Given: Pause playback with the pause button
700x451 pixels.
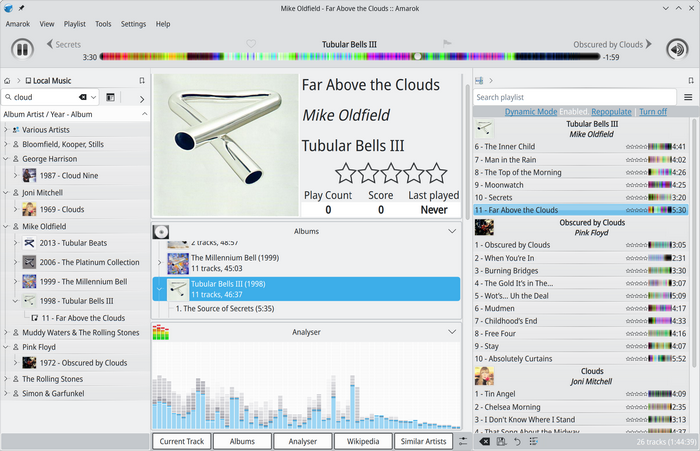Looking at the screenshot, I should [22, 49].
